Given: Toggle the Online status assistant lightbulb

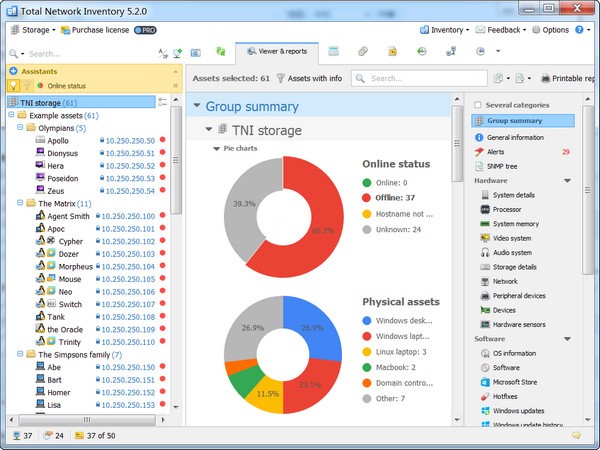Looking at the screenshot, I should (x=13, y=86).
